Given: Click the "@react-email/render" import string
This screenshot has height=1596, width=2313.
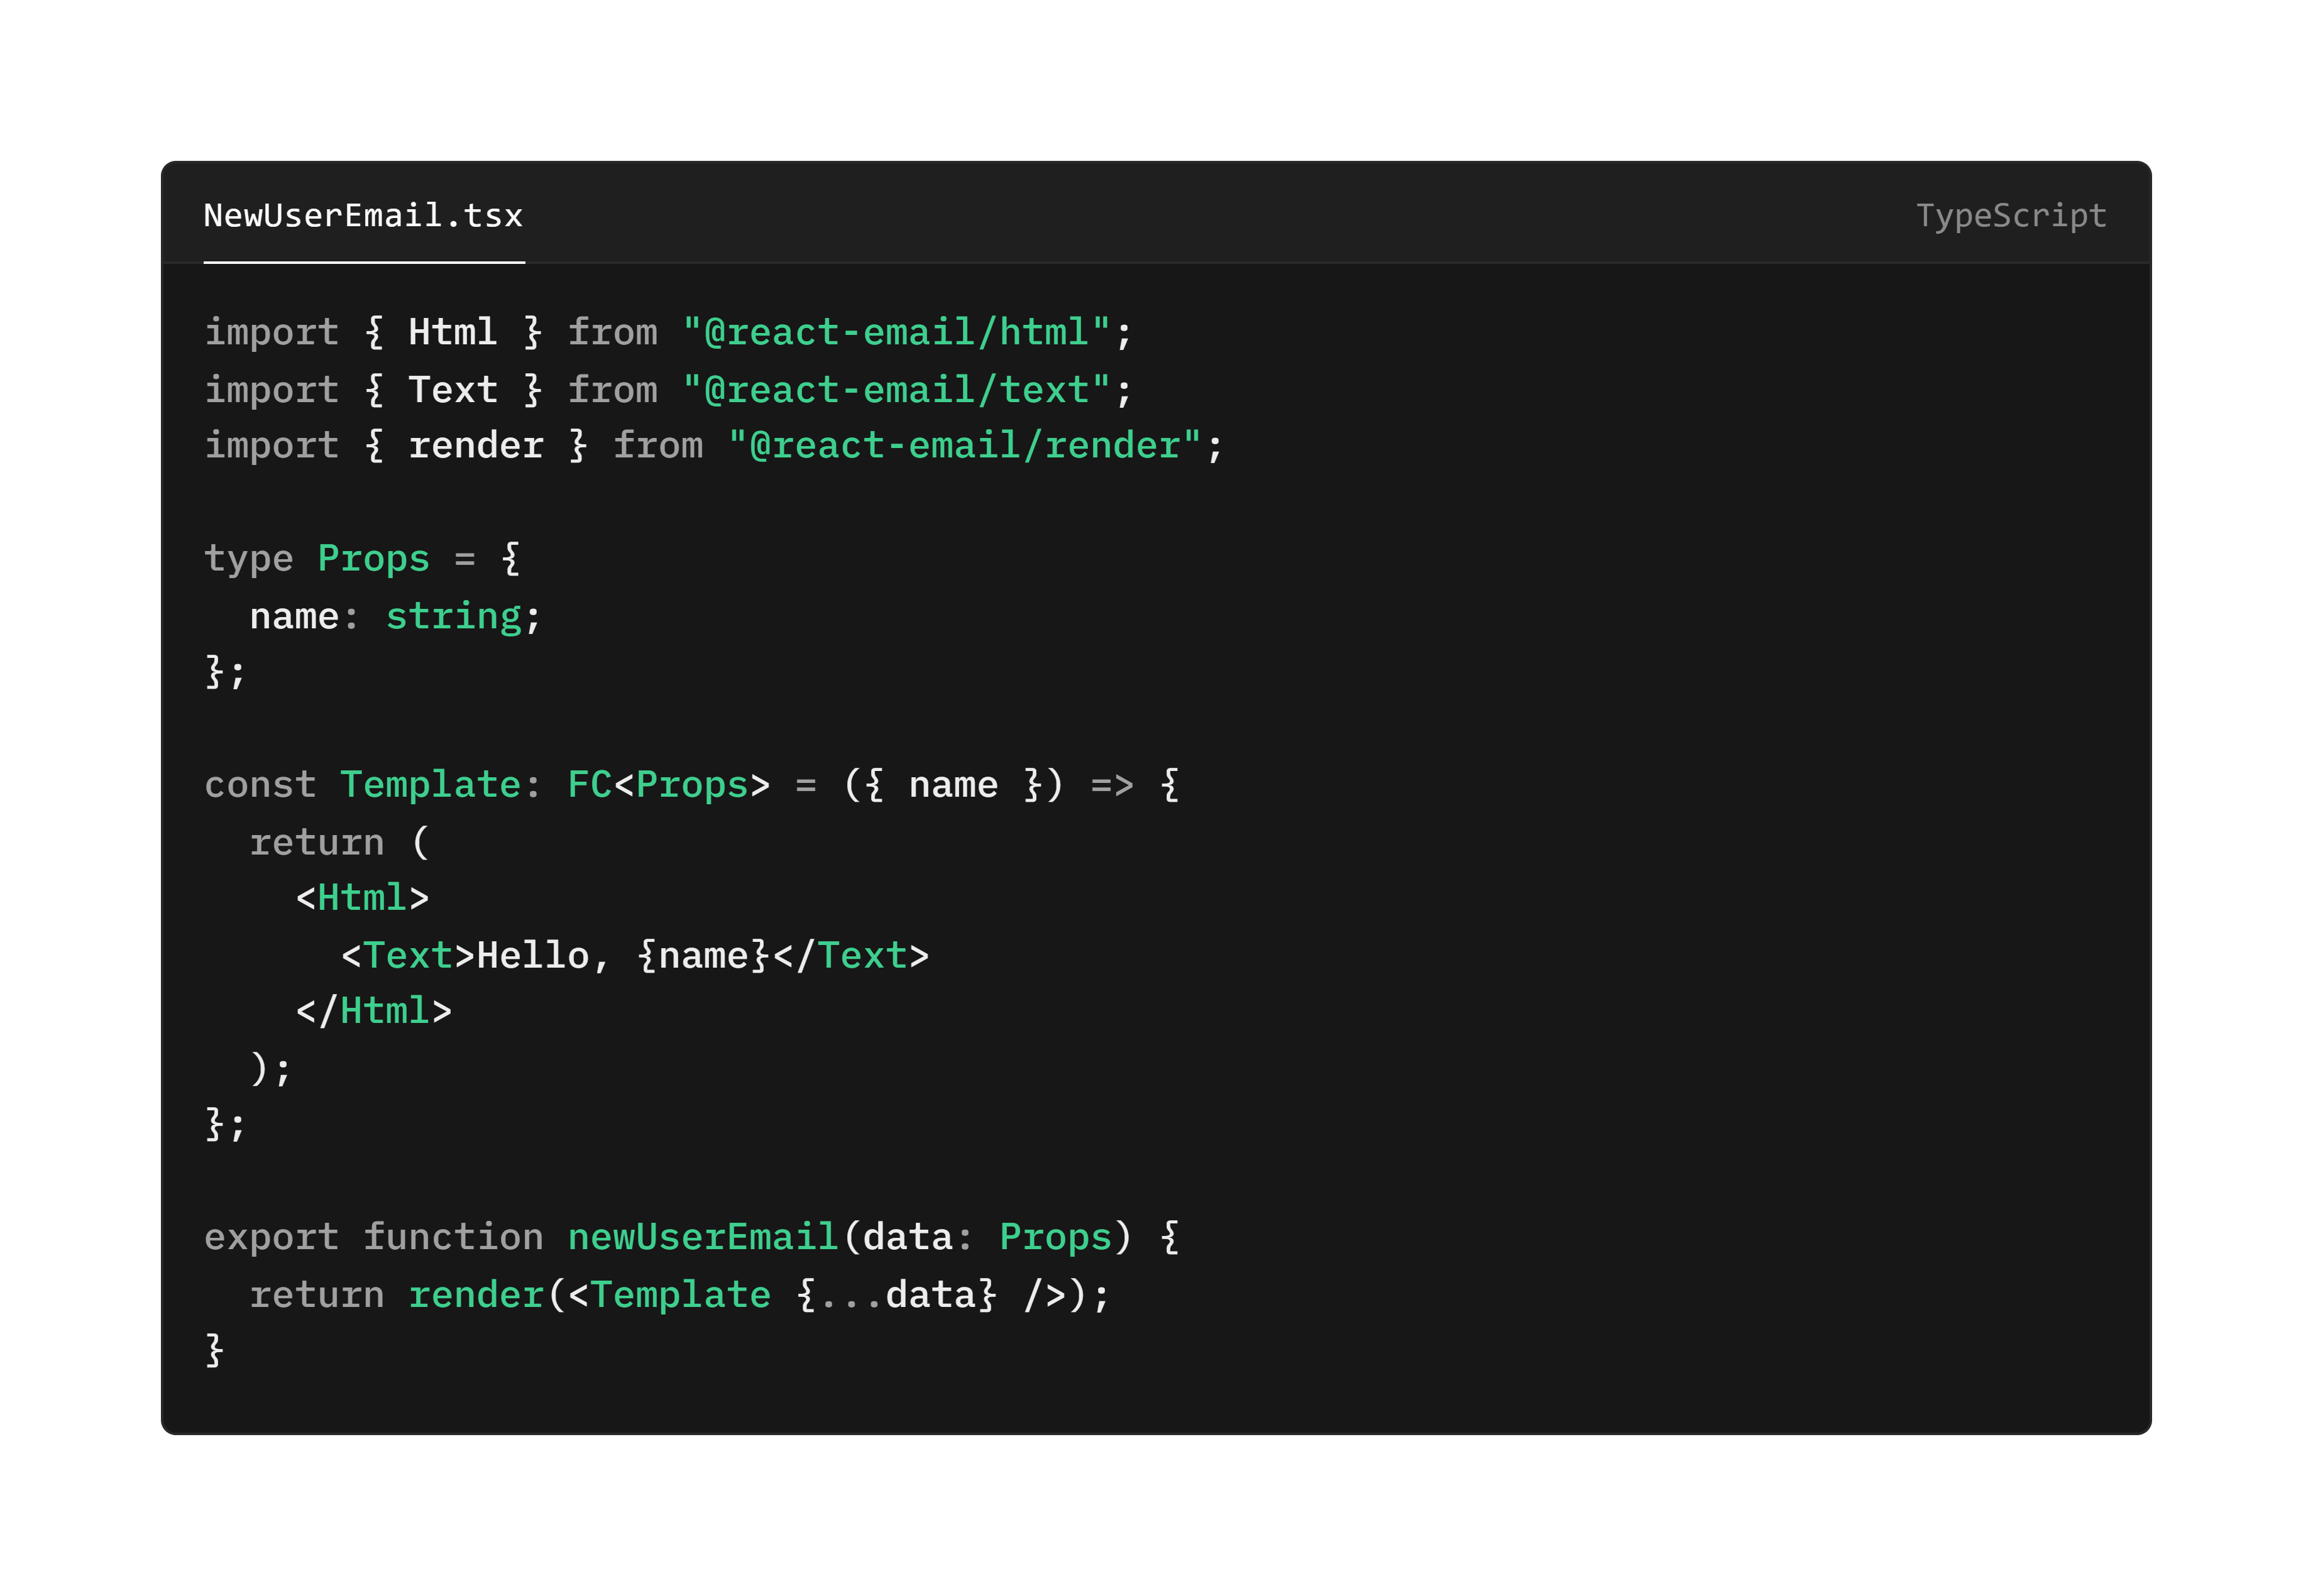Looking at the screenshot, I should pos(964,445).
